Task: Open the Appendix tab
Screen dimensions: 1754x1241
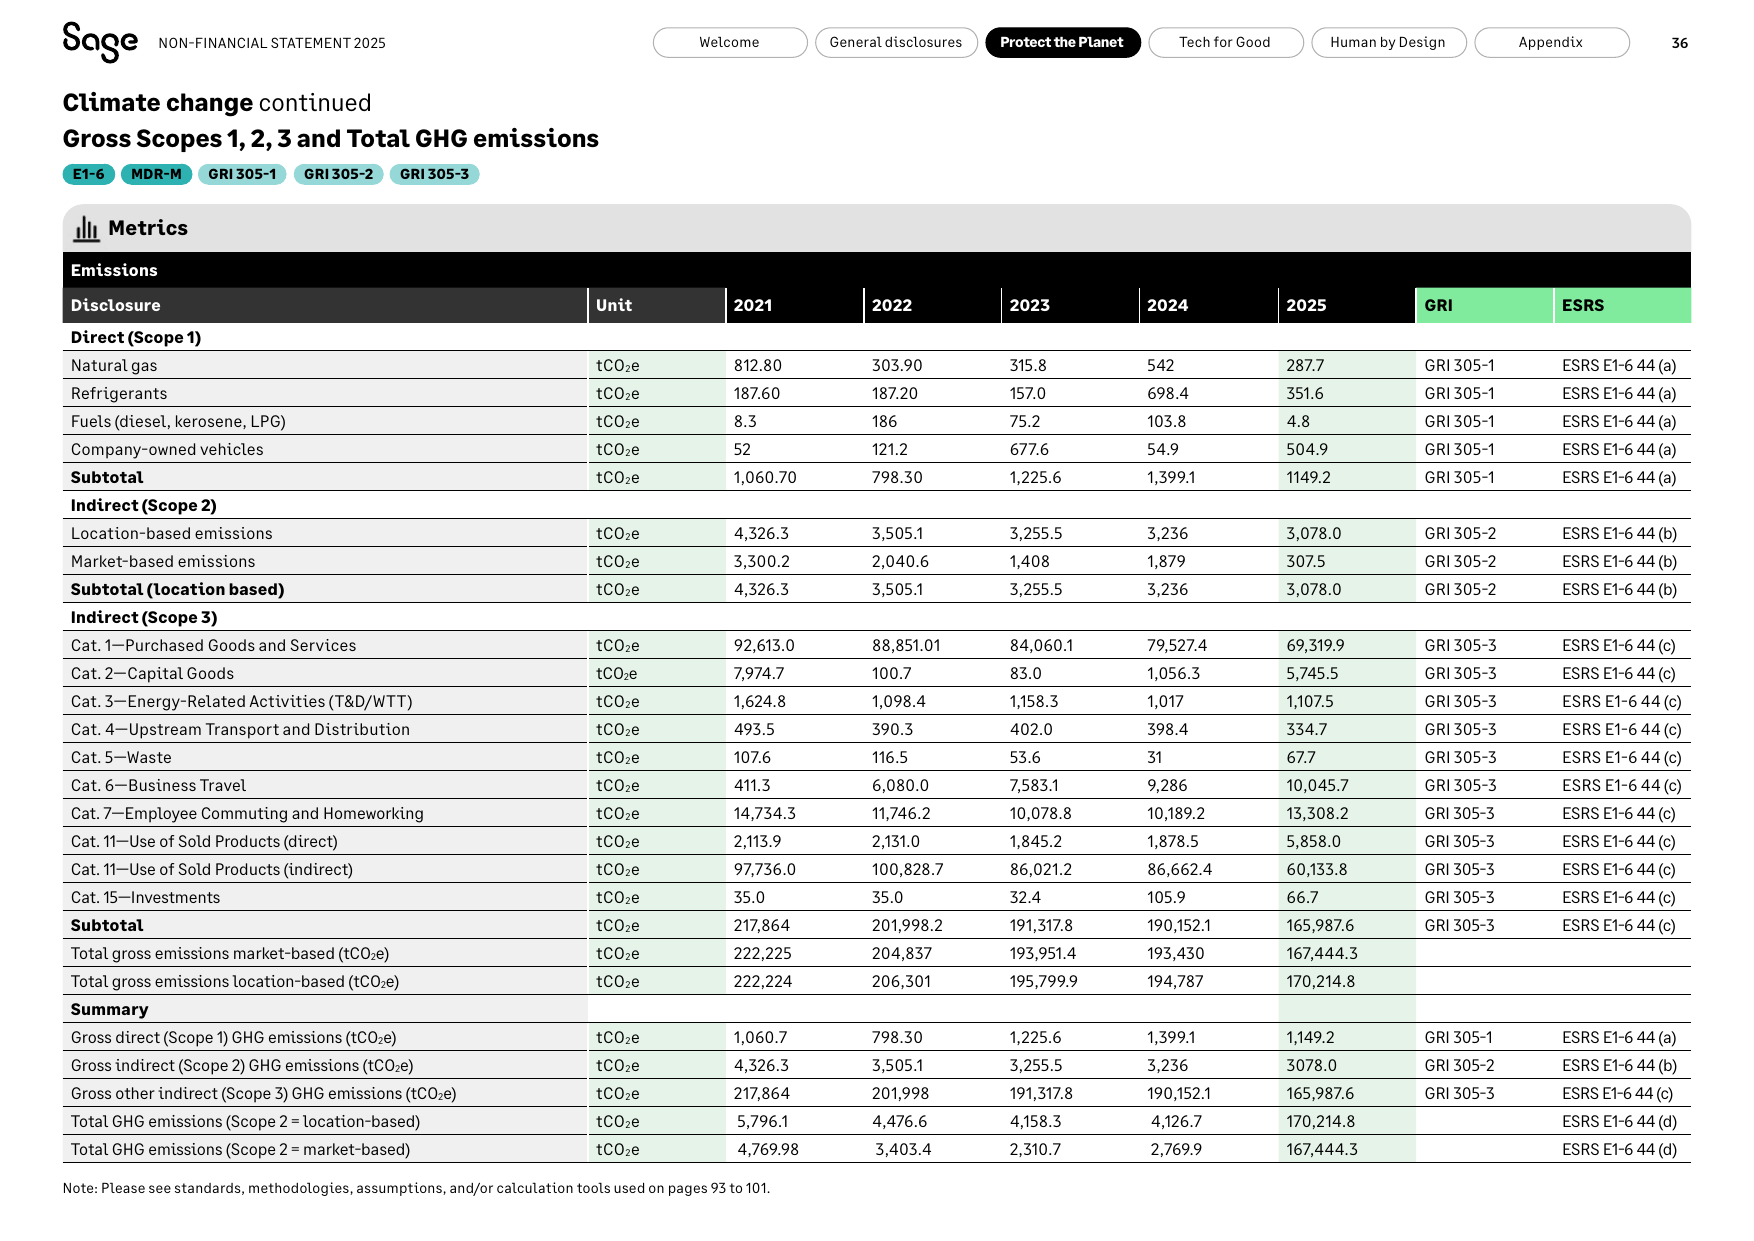Action: pyautogui.click(x=1551, y=42)
